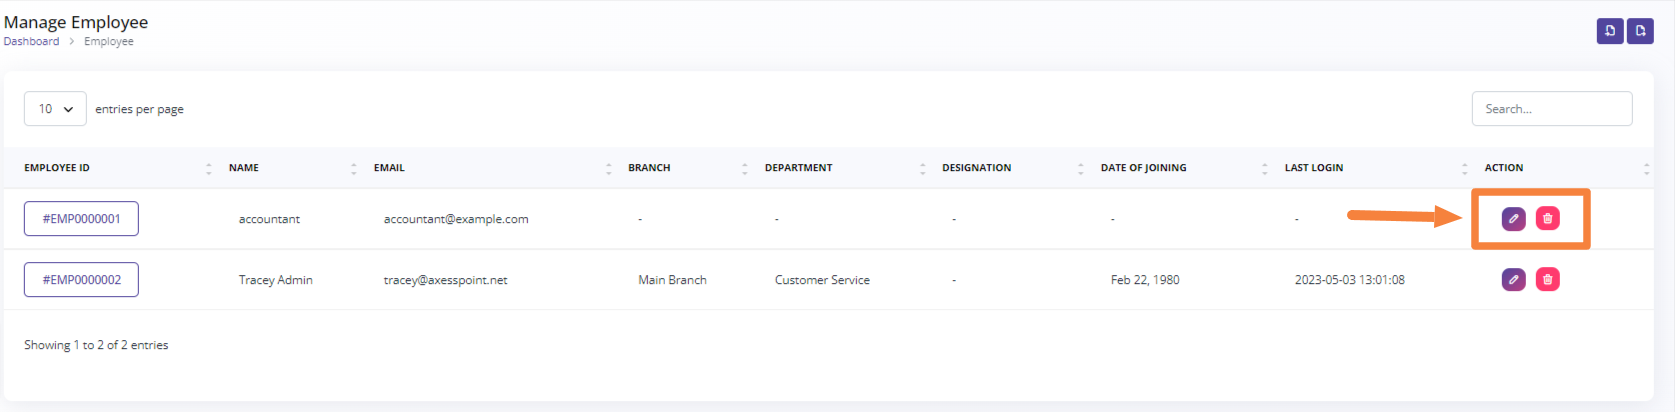
Task: Open employee #EMP0000002 details
Action: (81, 280)
